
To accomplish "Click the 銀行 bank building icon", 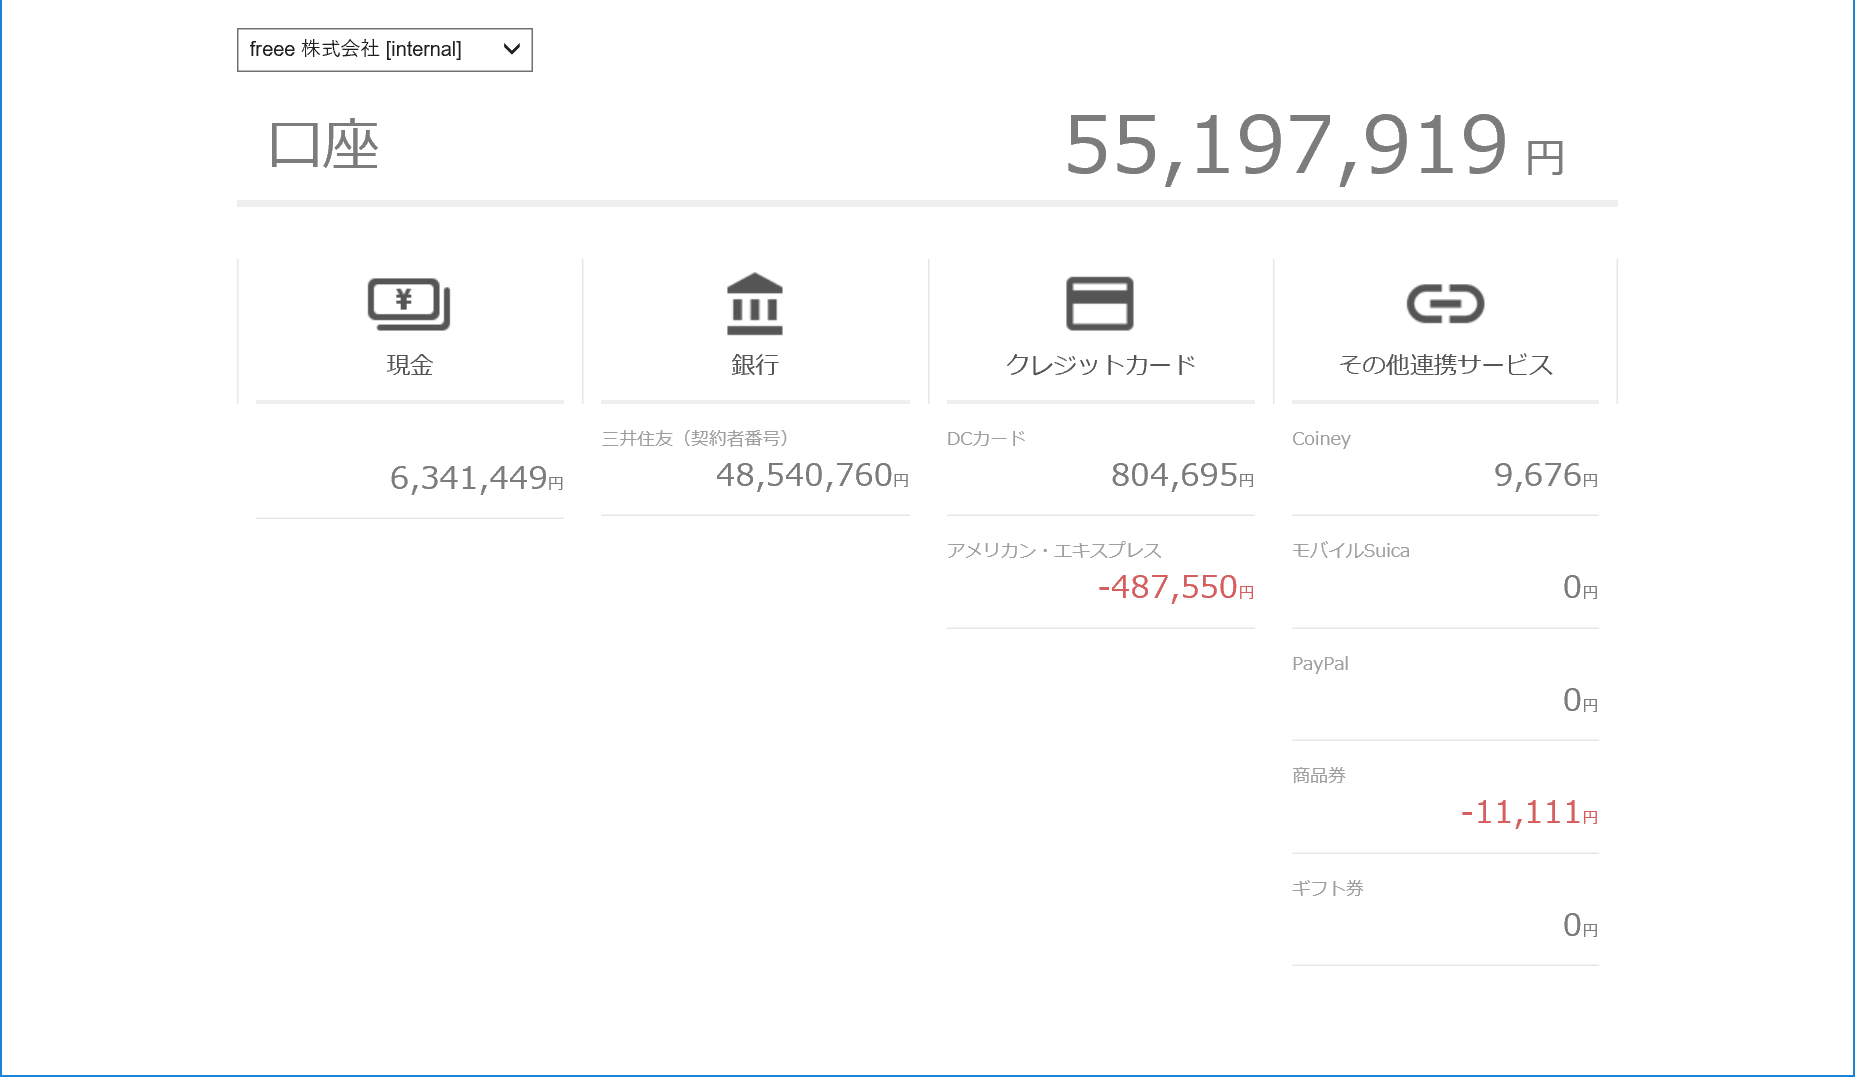I will (755, 304).
